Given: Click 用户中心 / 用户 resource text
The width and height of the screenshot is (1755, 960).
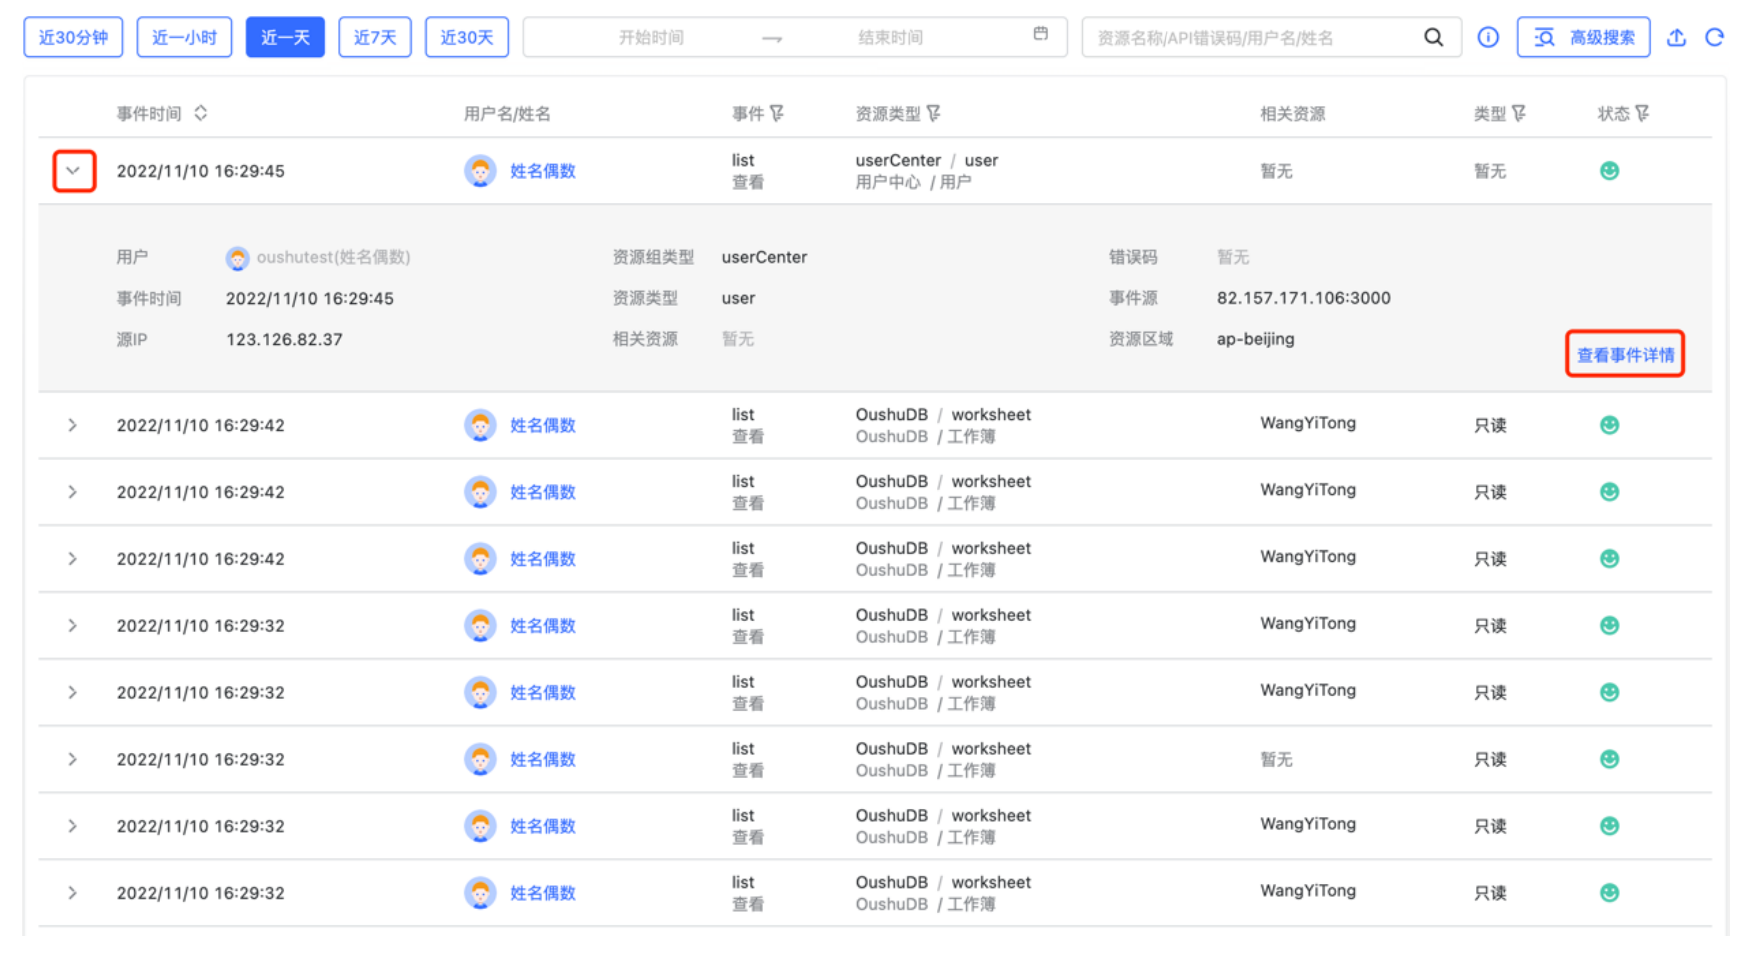Looking at the screenshot, I should [x=913, y=182].
